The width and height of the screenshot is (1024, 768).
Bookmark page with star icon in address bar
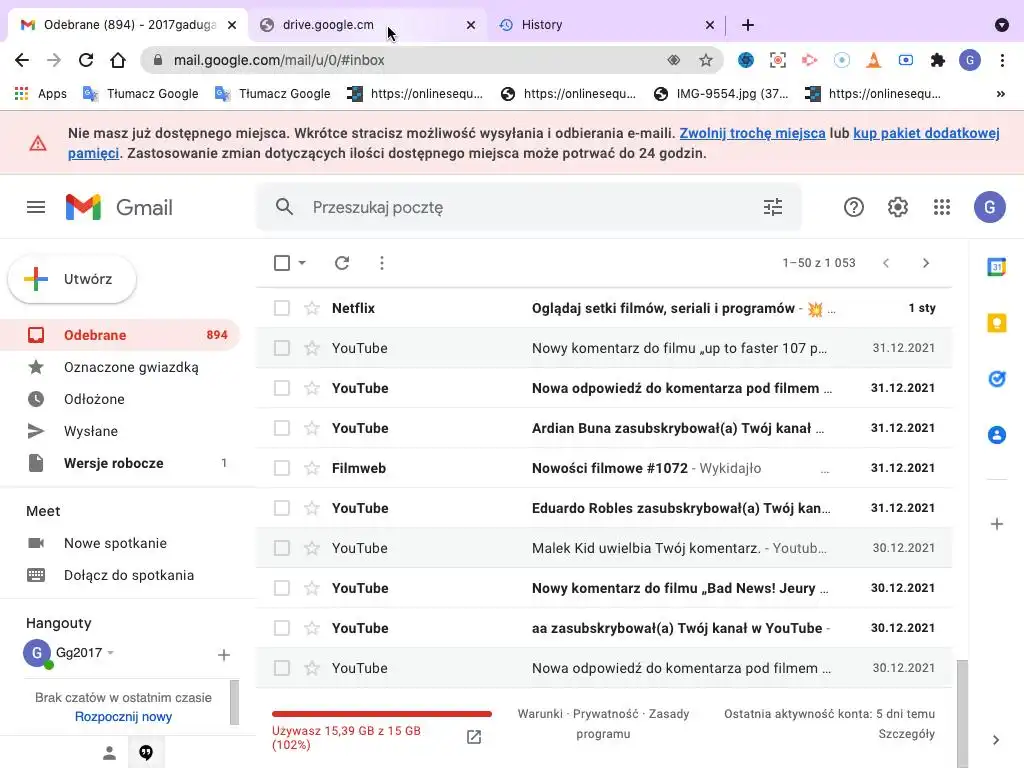pos(706,60)
